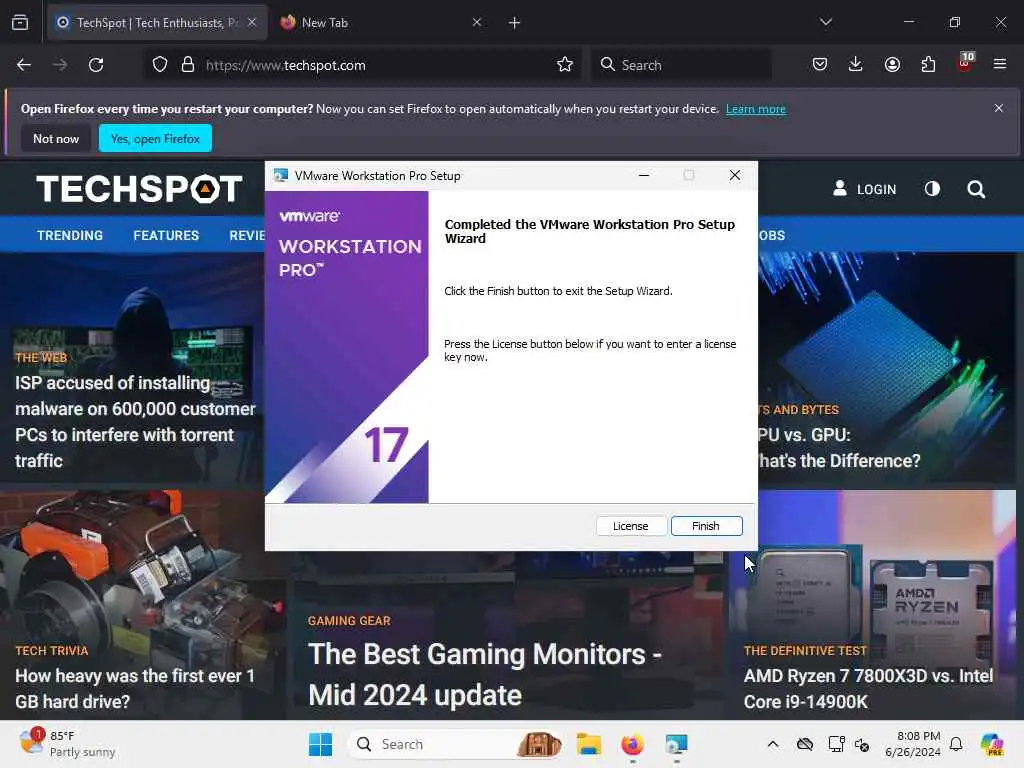Open AMD Ryzen 7 7800X3D vs. Intel article
The height and width of the screenshot is (768, 1024).
point(868,688)
